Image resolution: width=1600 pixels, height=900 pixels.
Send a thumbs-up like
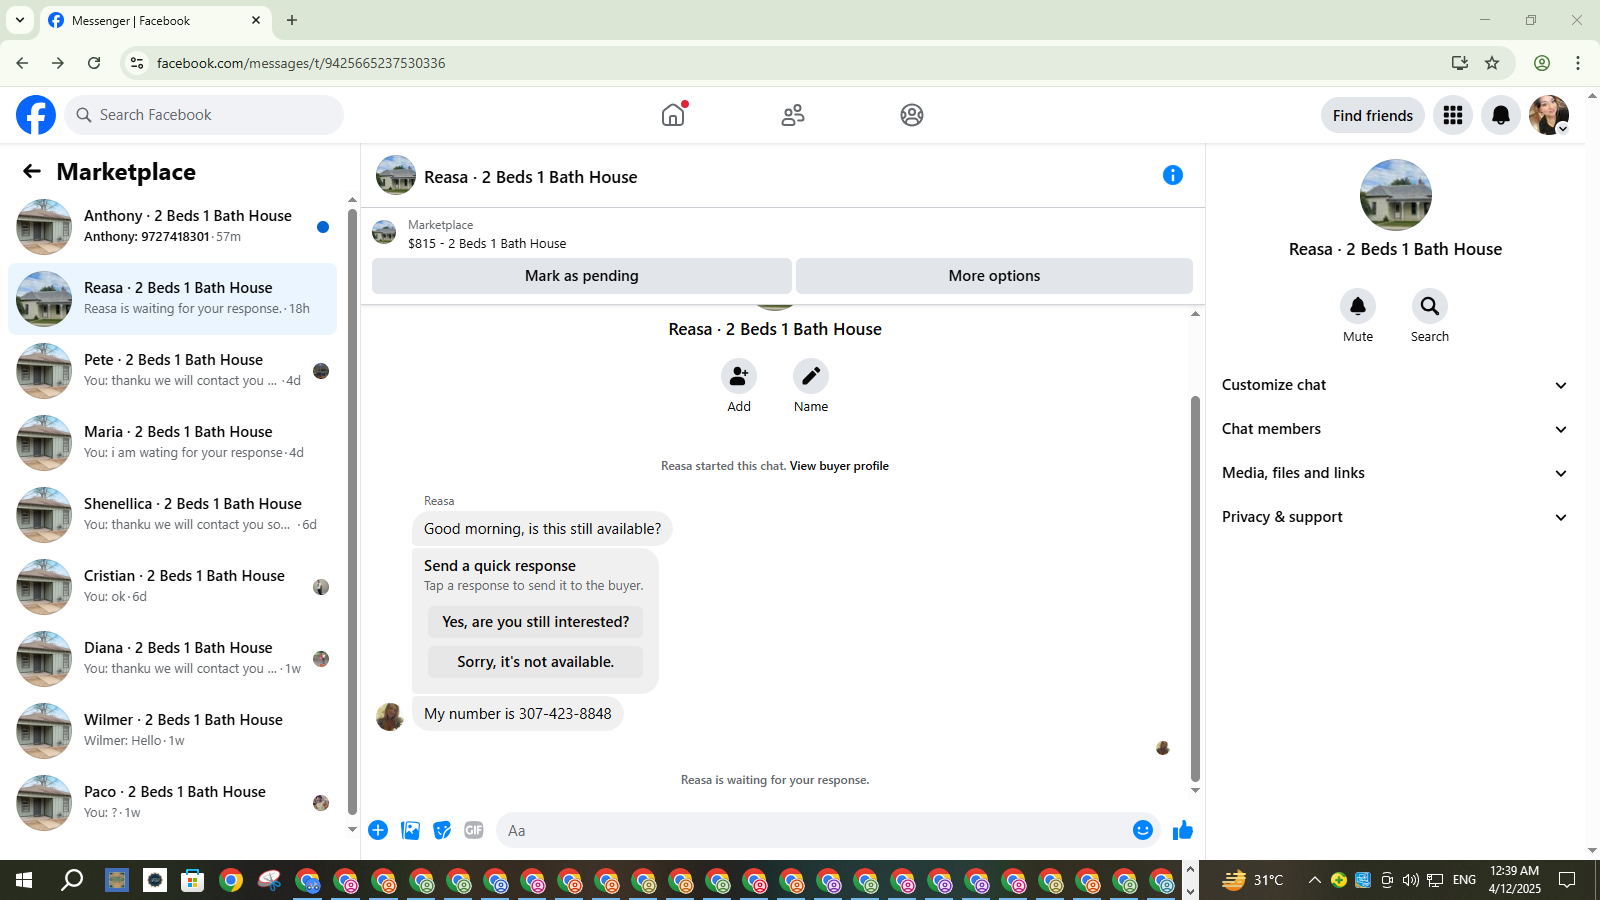pos(1183,830)
